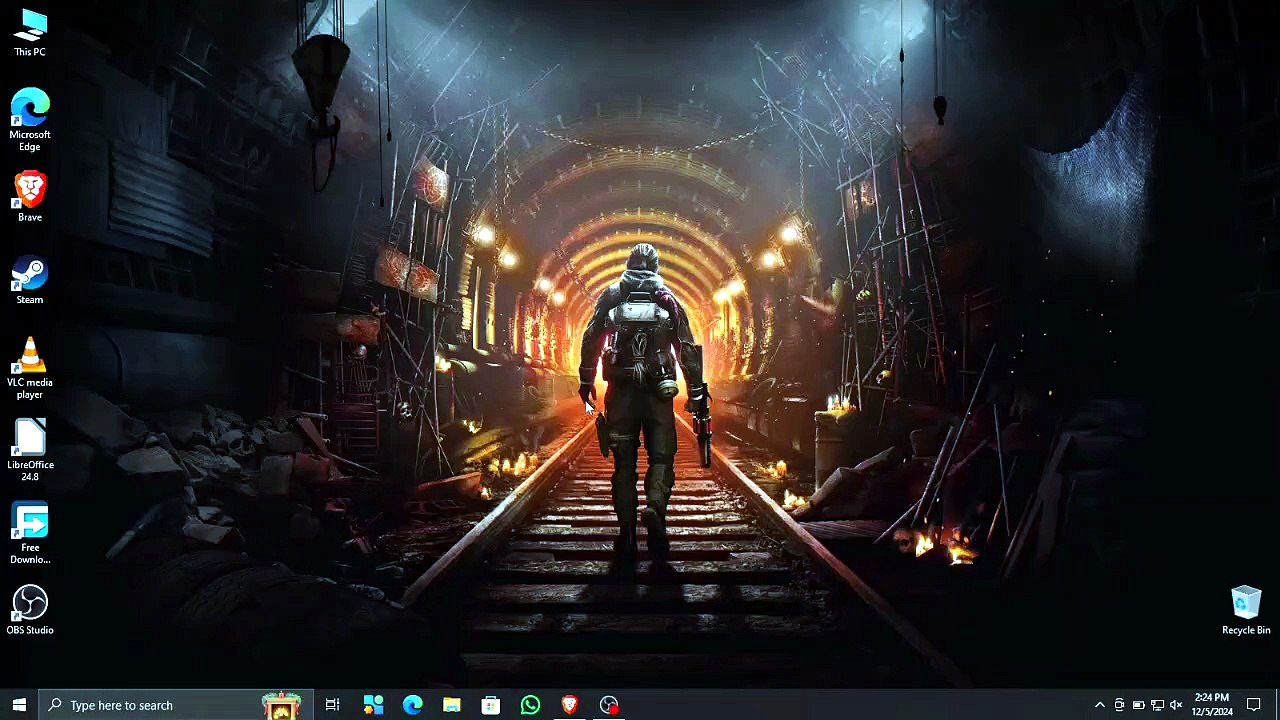
Task: Click the Show Desktop strip on the taskbar edge
Action: click(x=1277, y=705)
